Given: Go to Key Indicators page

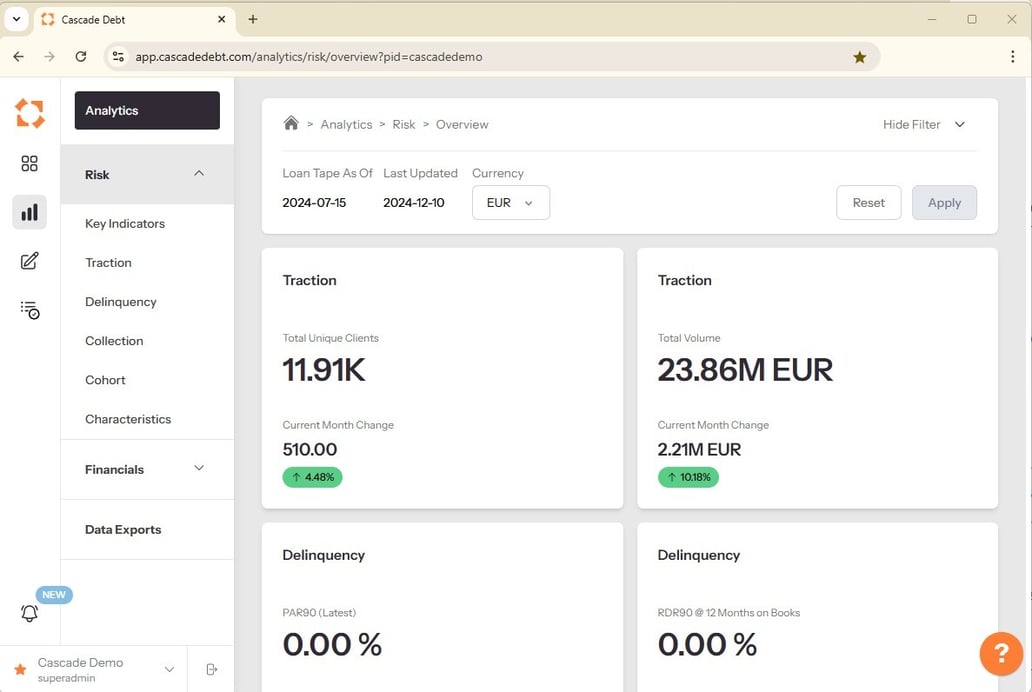Looking at the screenshot, I should tap(125, 224).
